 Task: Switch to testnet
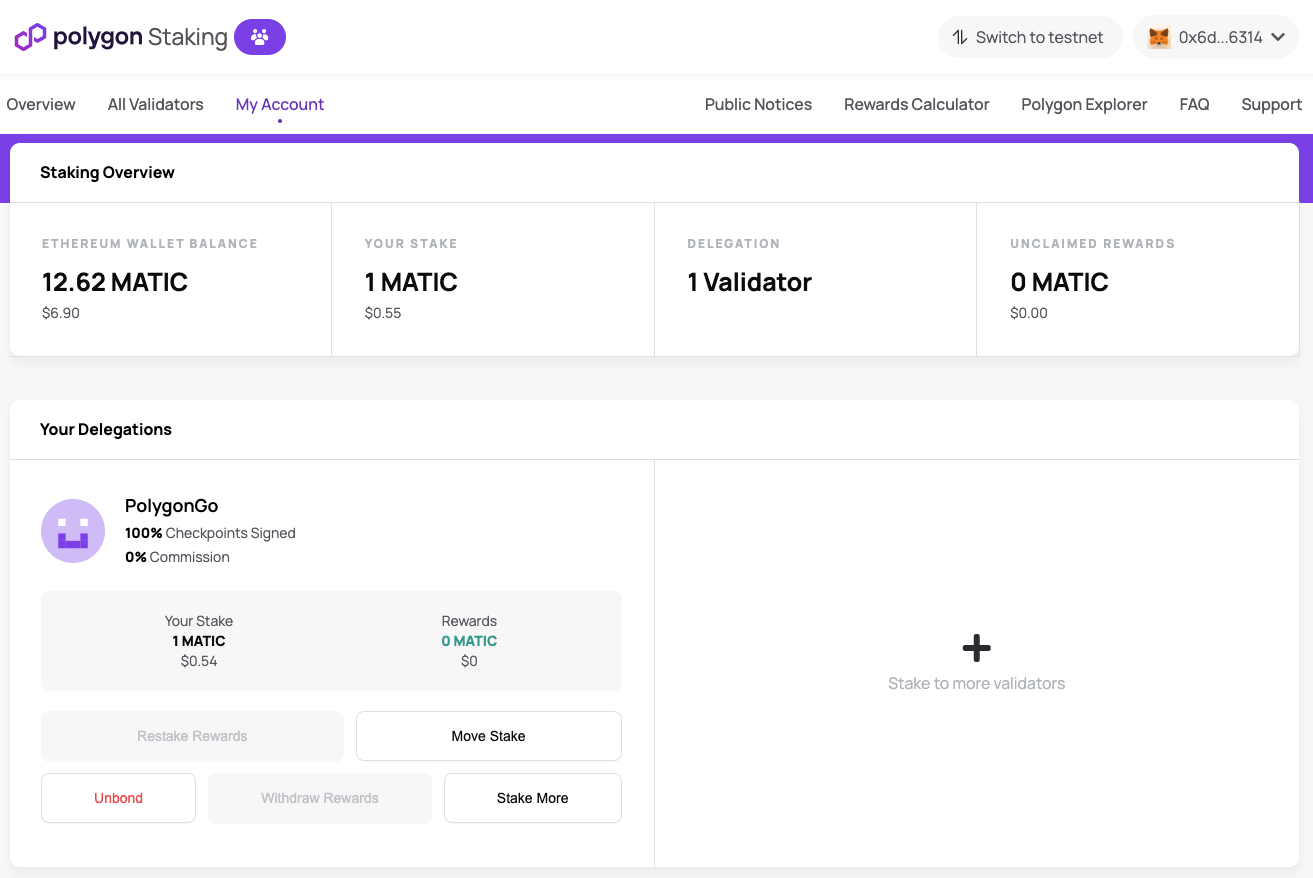1030,37
